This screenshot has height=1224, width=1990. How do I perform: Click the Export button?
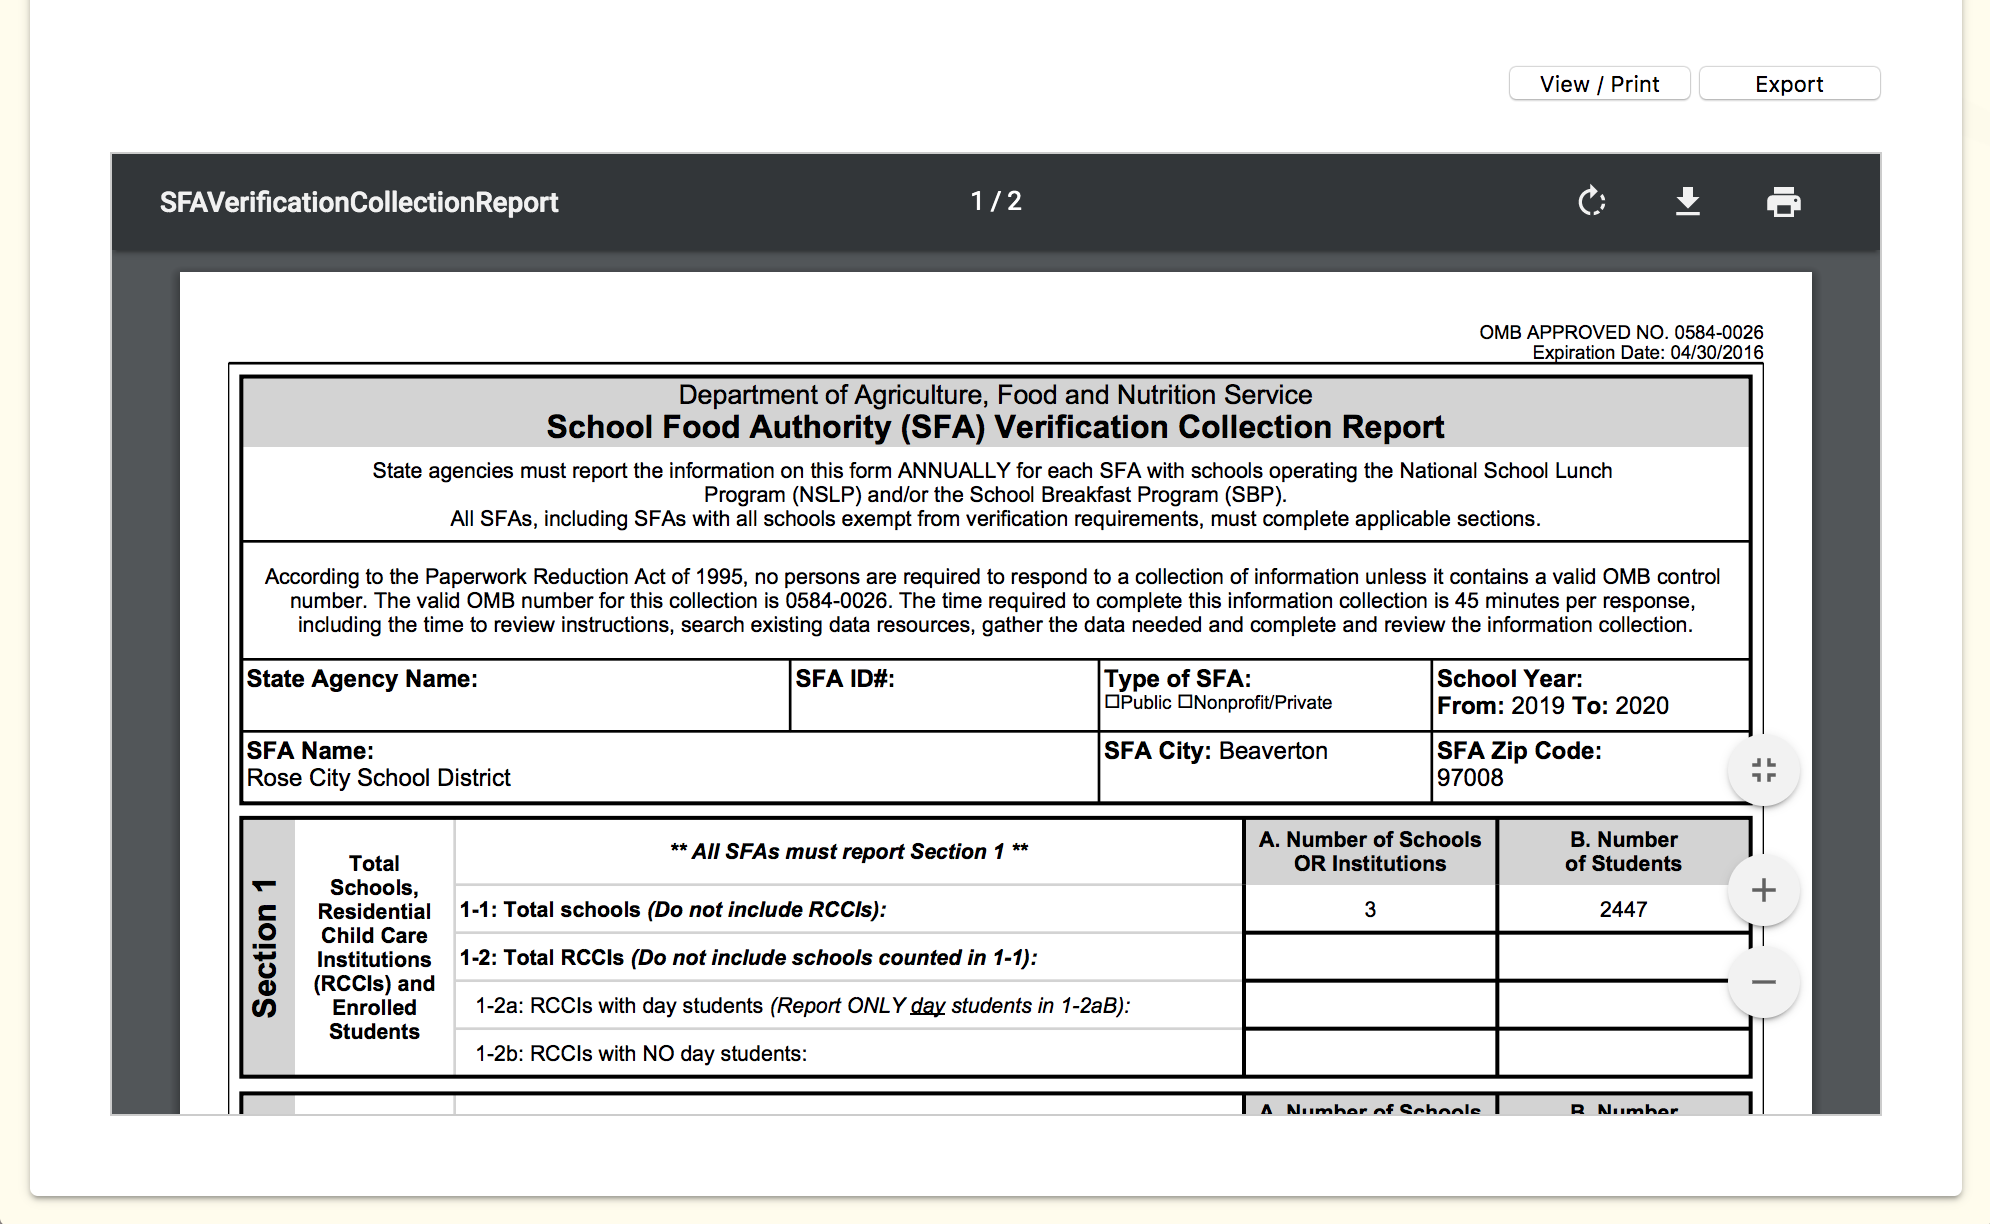1788,84
